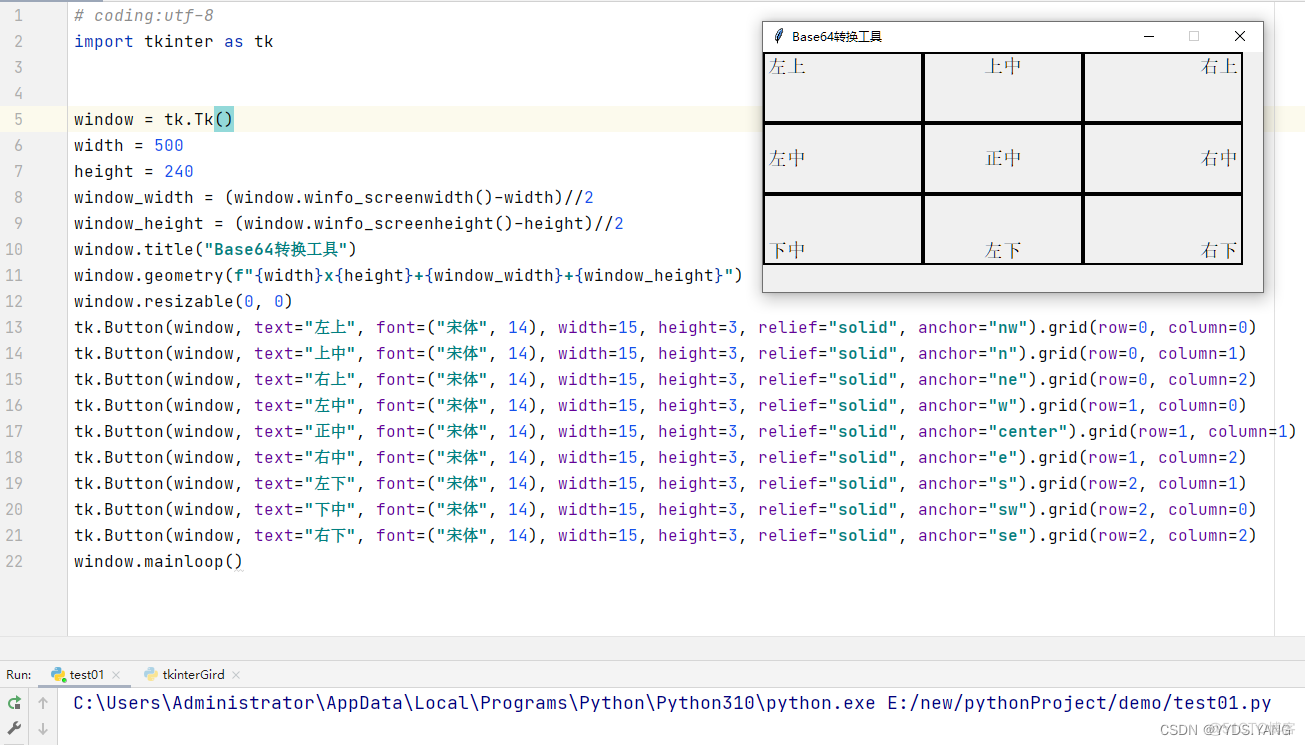Click the down arrow icon in Run panel
The width and height of the screenshot is (1305, 745).
tap(43, 729)
